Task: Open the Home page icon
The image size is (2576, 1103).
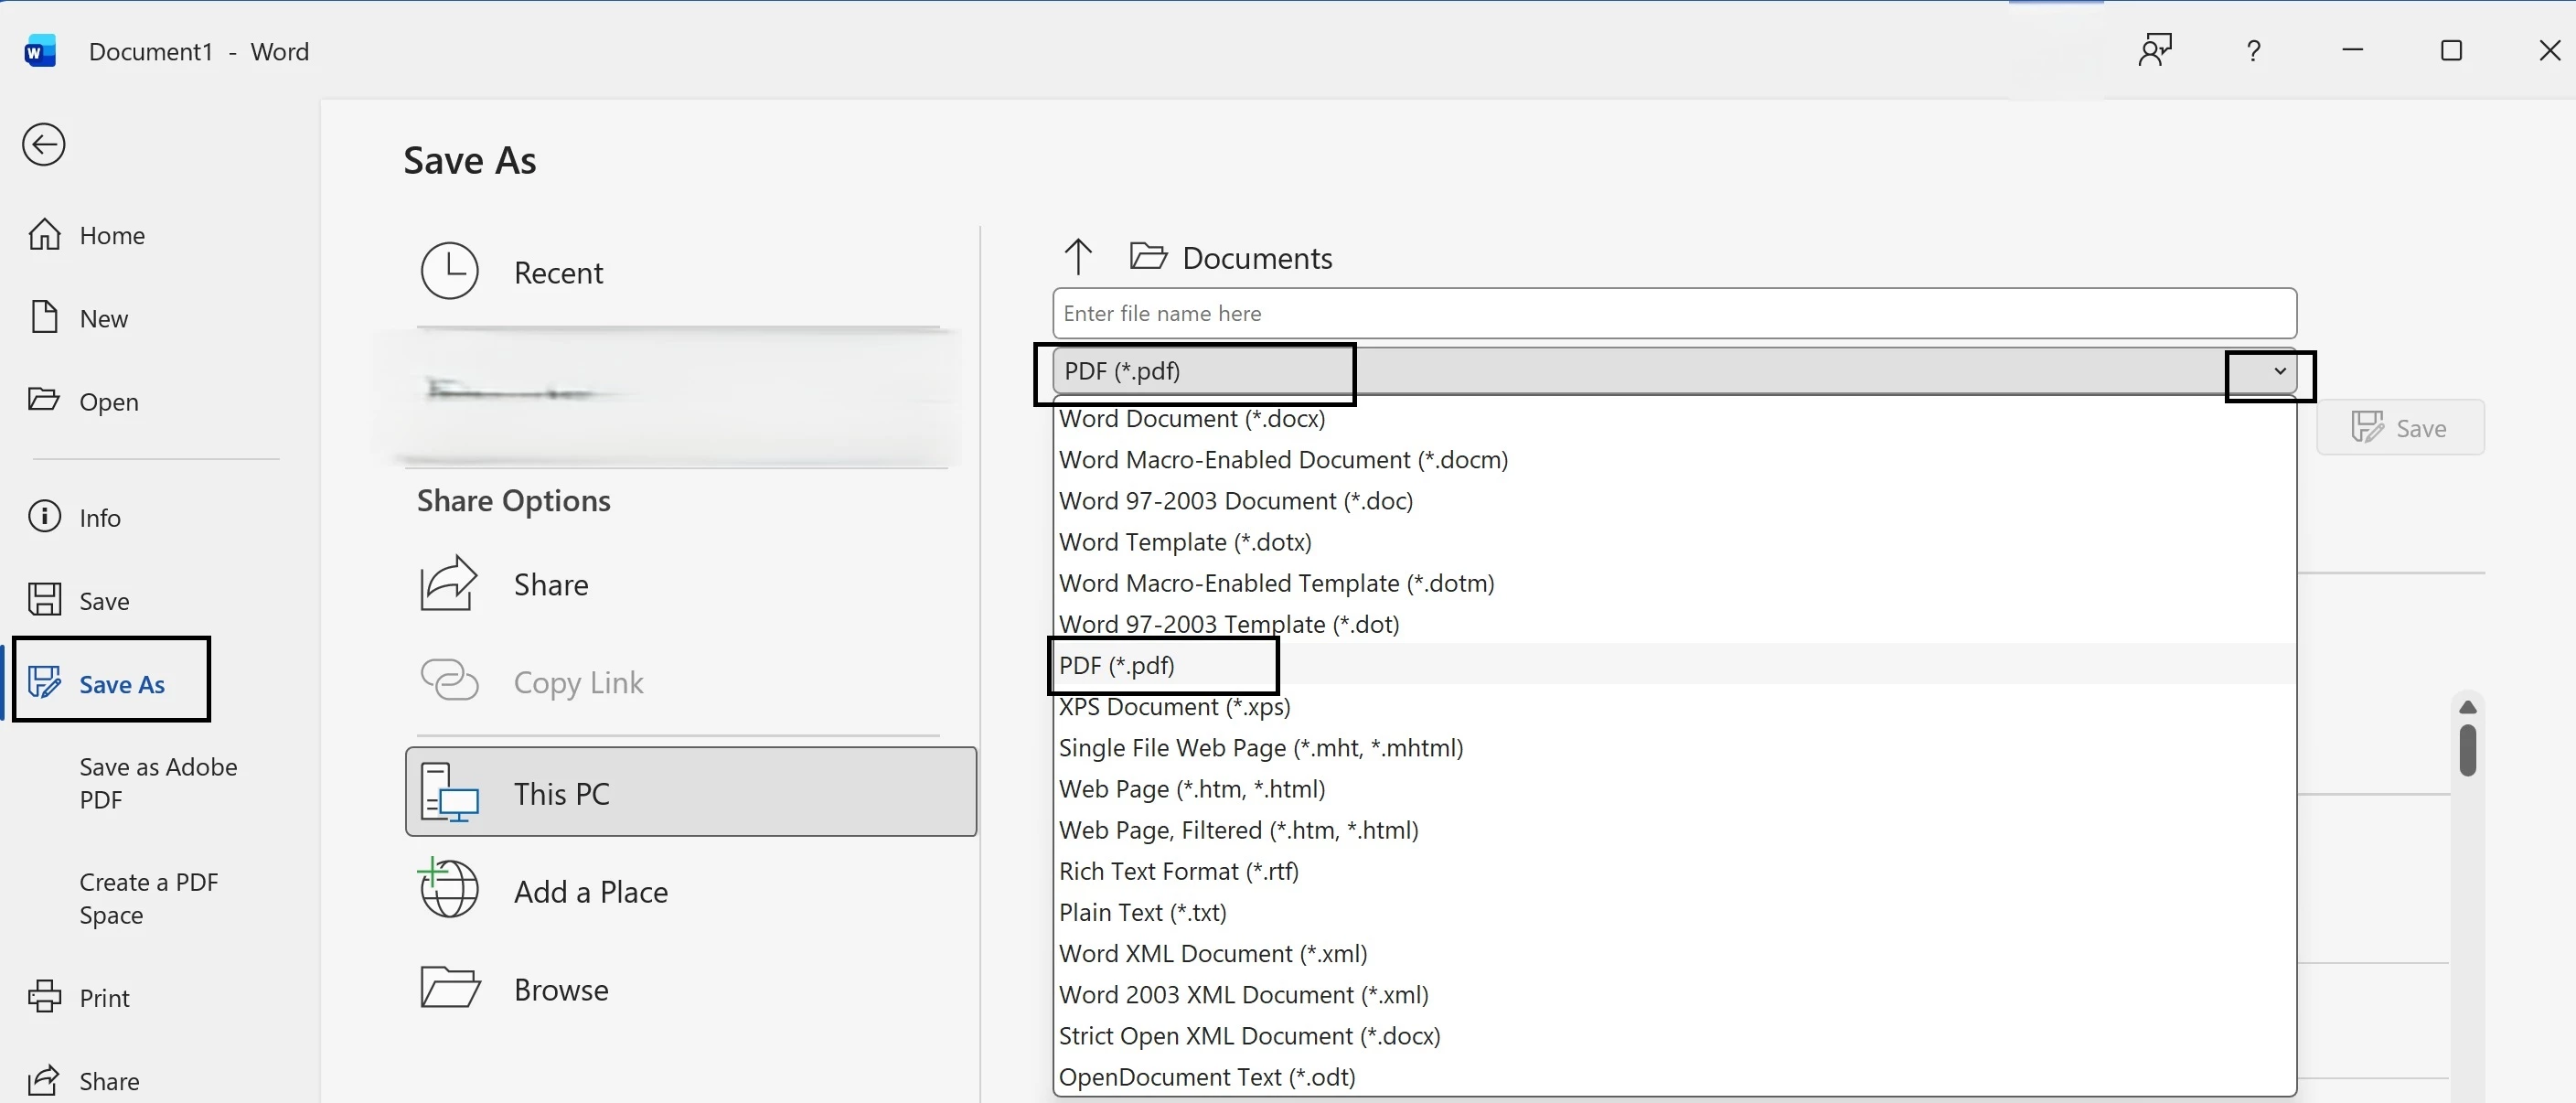Action: coord(44,235)
